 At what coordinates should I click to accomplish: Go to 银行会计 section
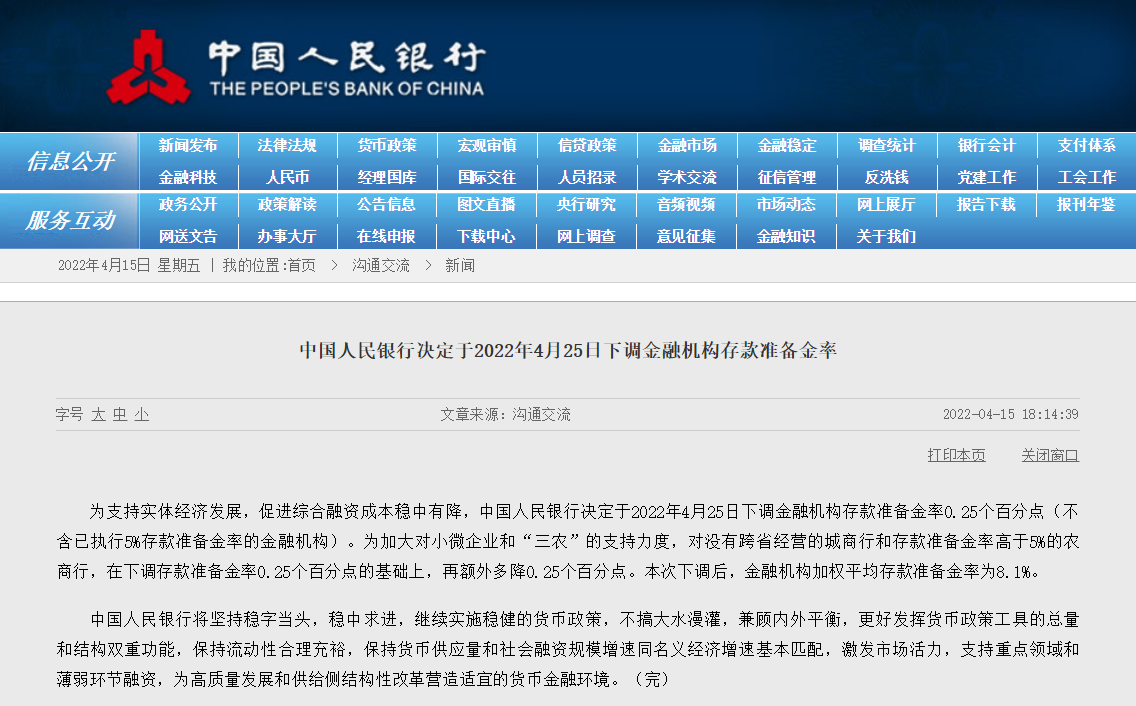987,146
